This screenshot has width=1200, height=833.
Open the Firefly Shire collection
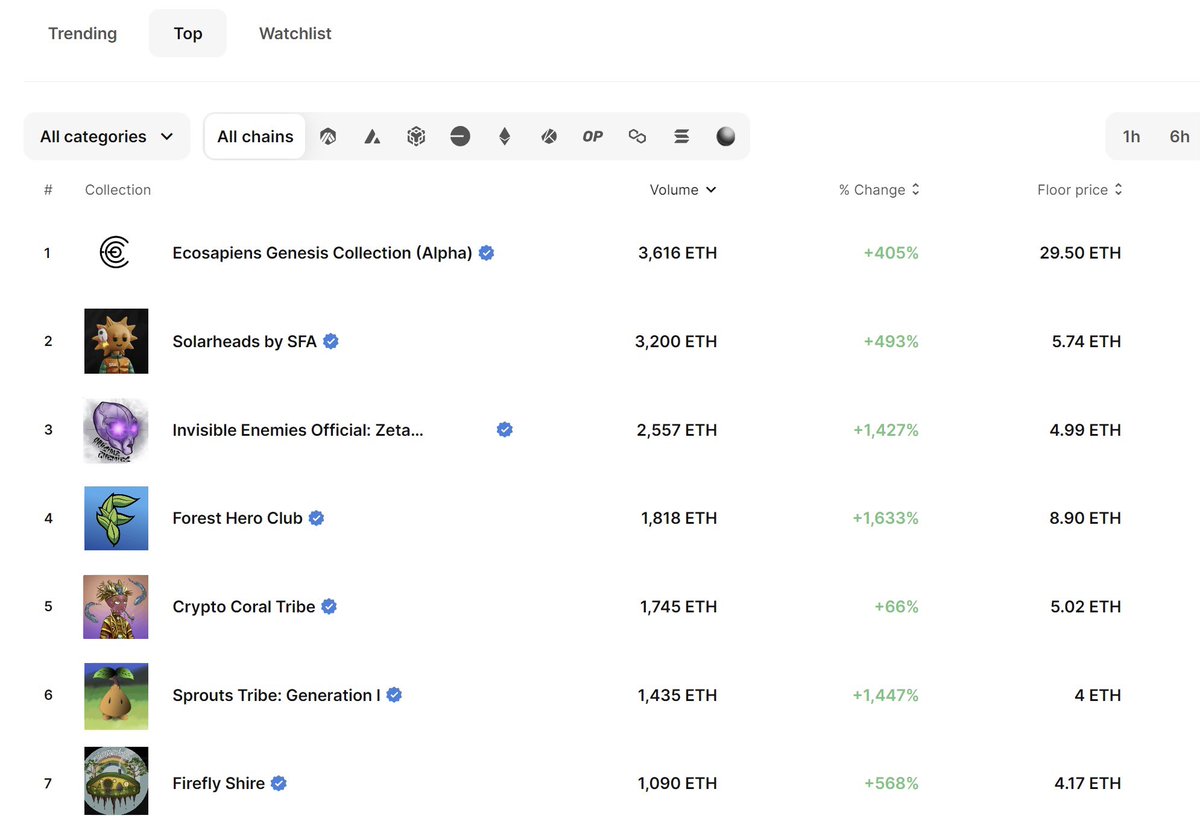pos(217,783)
